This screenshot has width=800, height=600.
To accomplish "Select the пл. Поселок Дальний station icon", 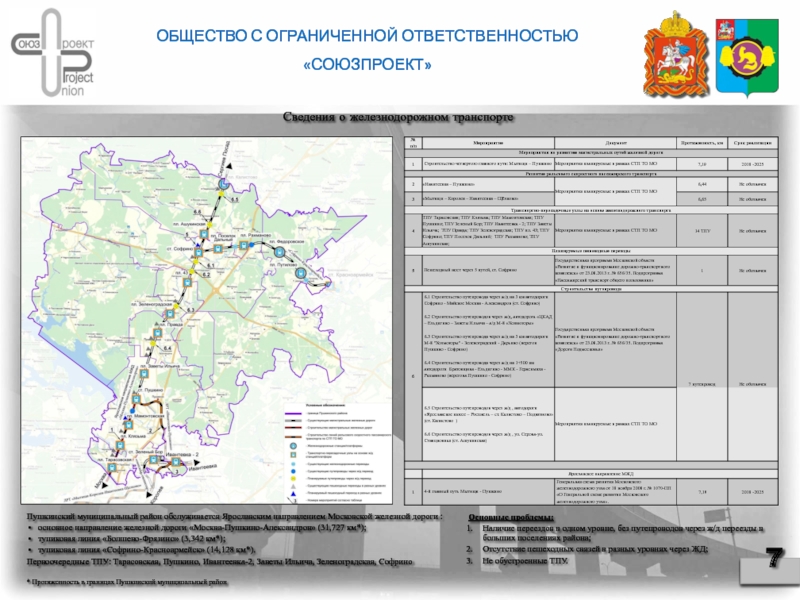I will (218, 248).
